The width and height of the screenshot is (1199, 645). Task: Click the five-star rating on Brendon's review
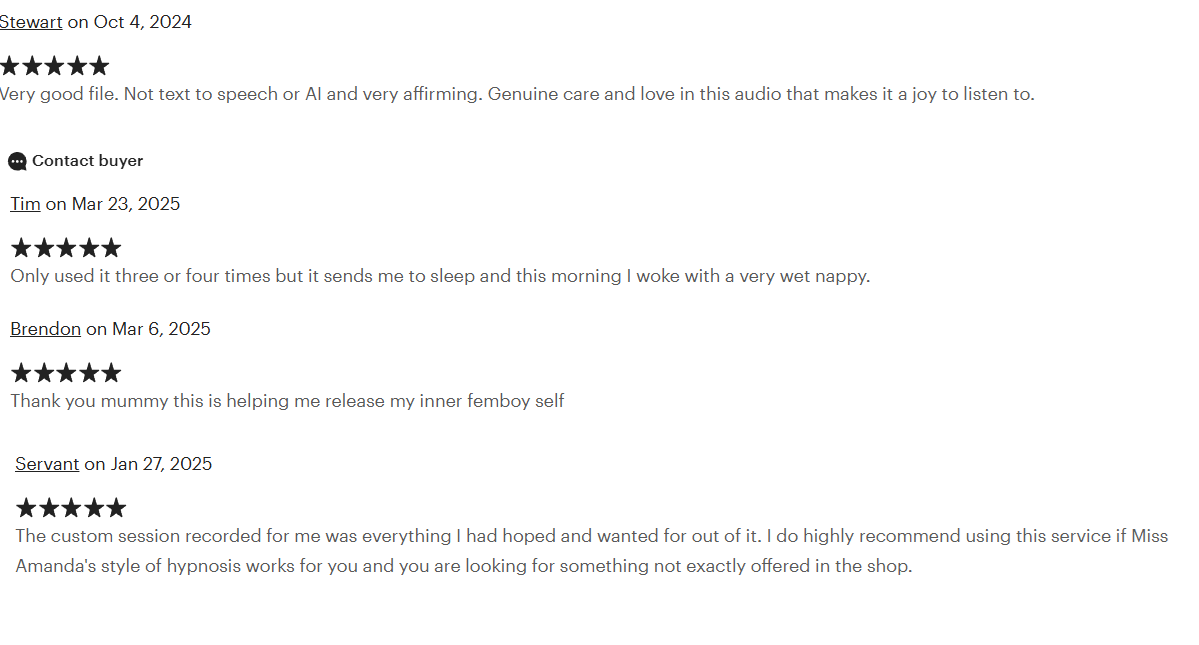click(66, 373)
